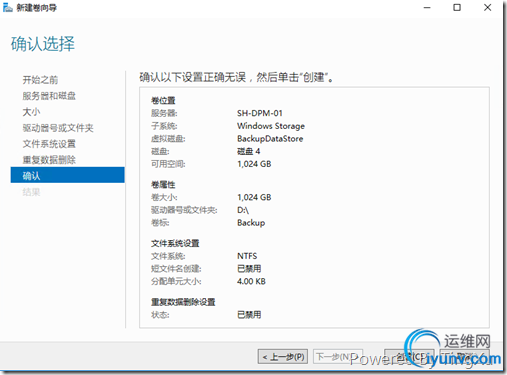This screenshot has height=375, width=507.
Task: Click the 状态 value 已禁用
Action: (x=249, y=315)
